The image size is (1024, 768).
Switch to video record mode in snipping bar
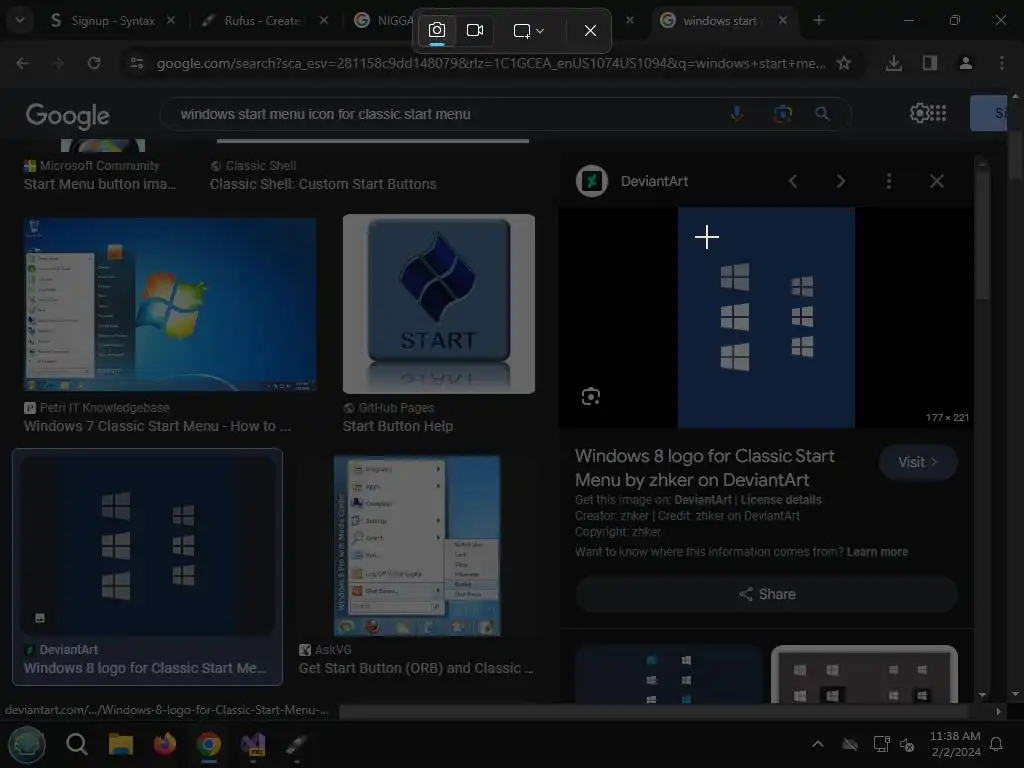pyautogui.click(x=475, y=31)
